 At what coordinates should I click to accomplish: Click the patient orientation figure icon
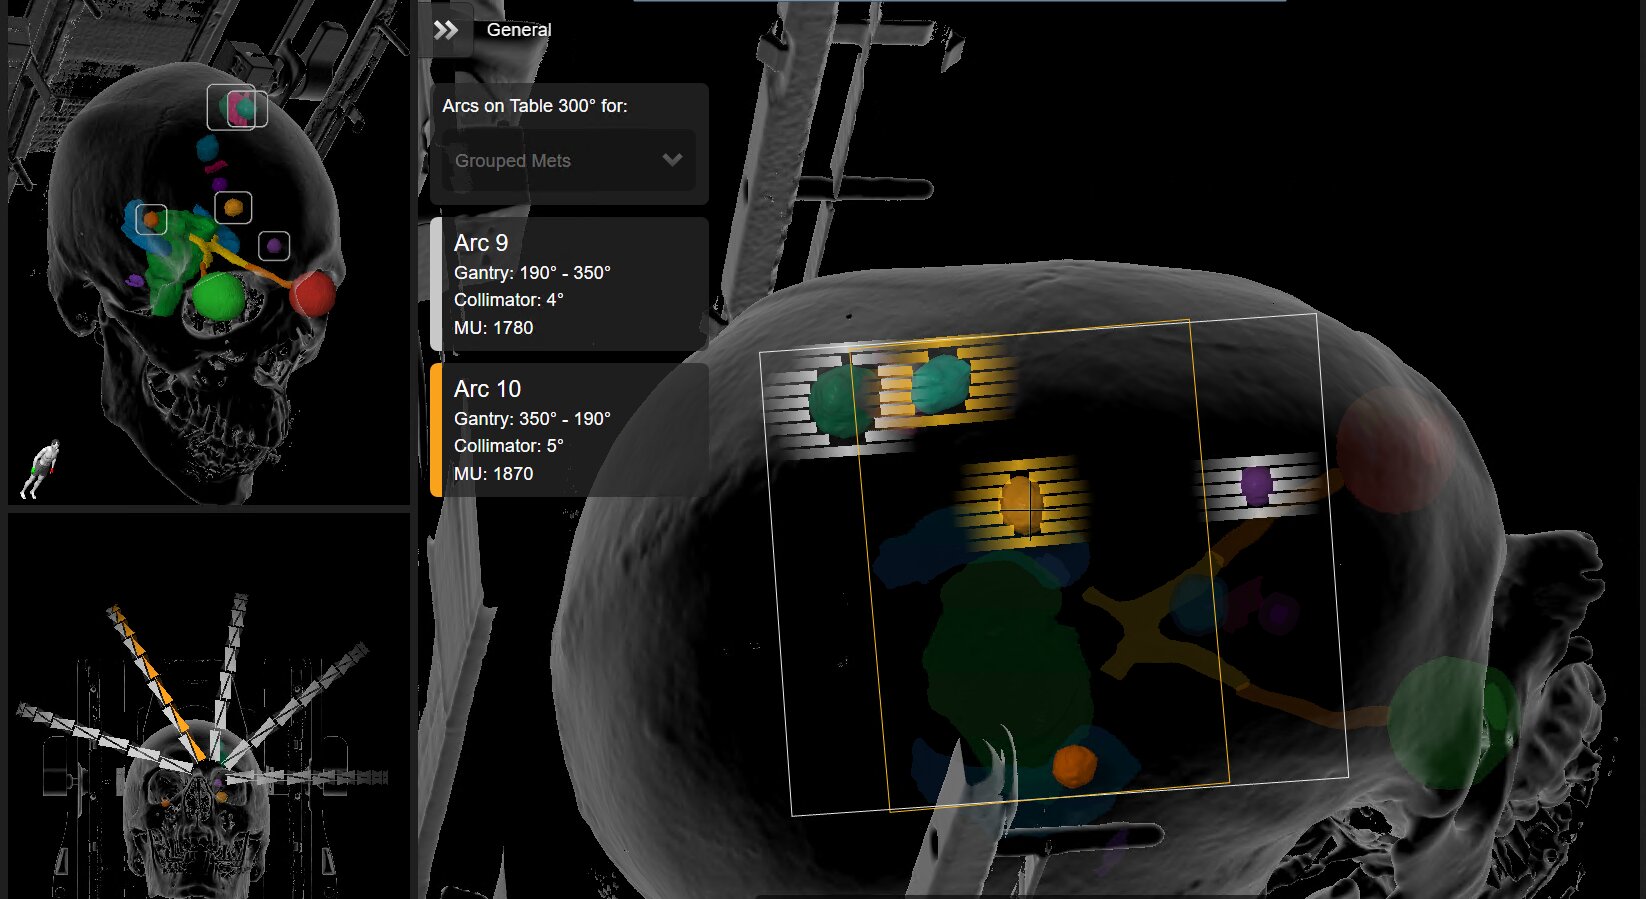[x=41, y=468]
